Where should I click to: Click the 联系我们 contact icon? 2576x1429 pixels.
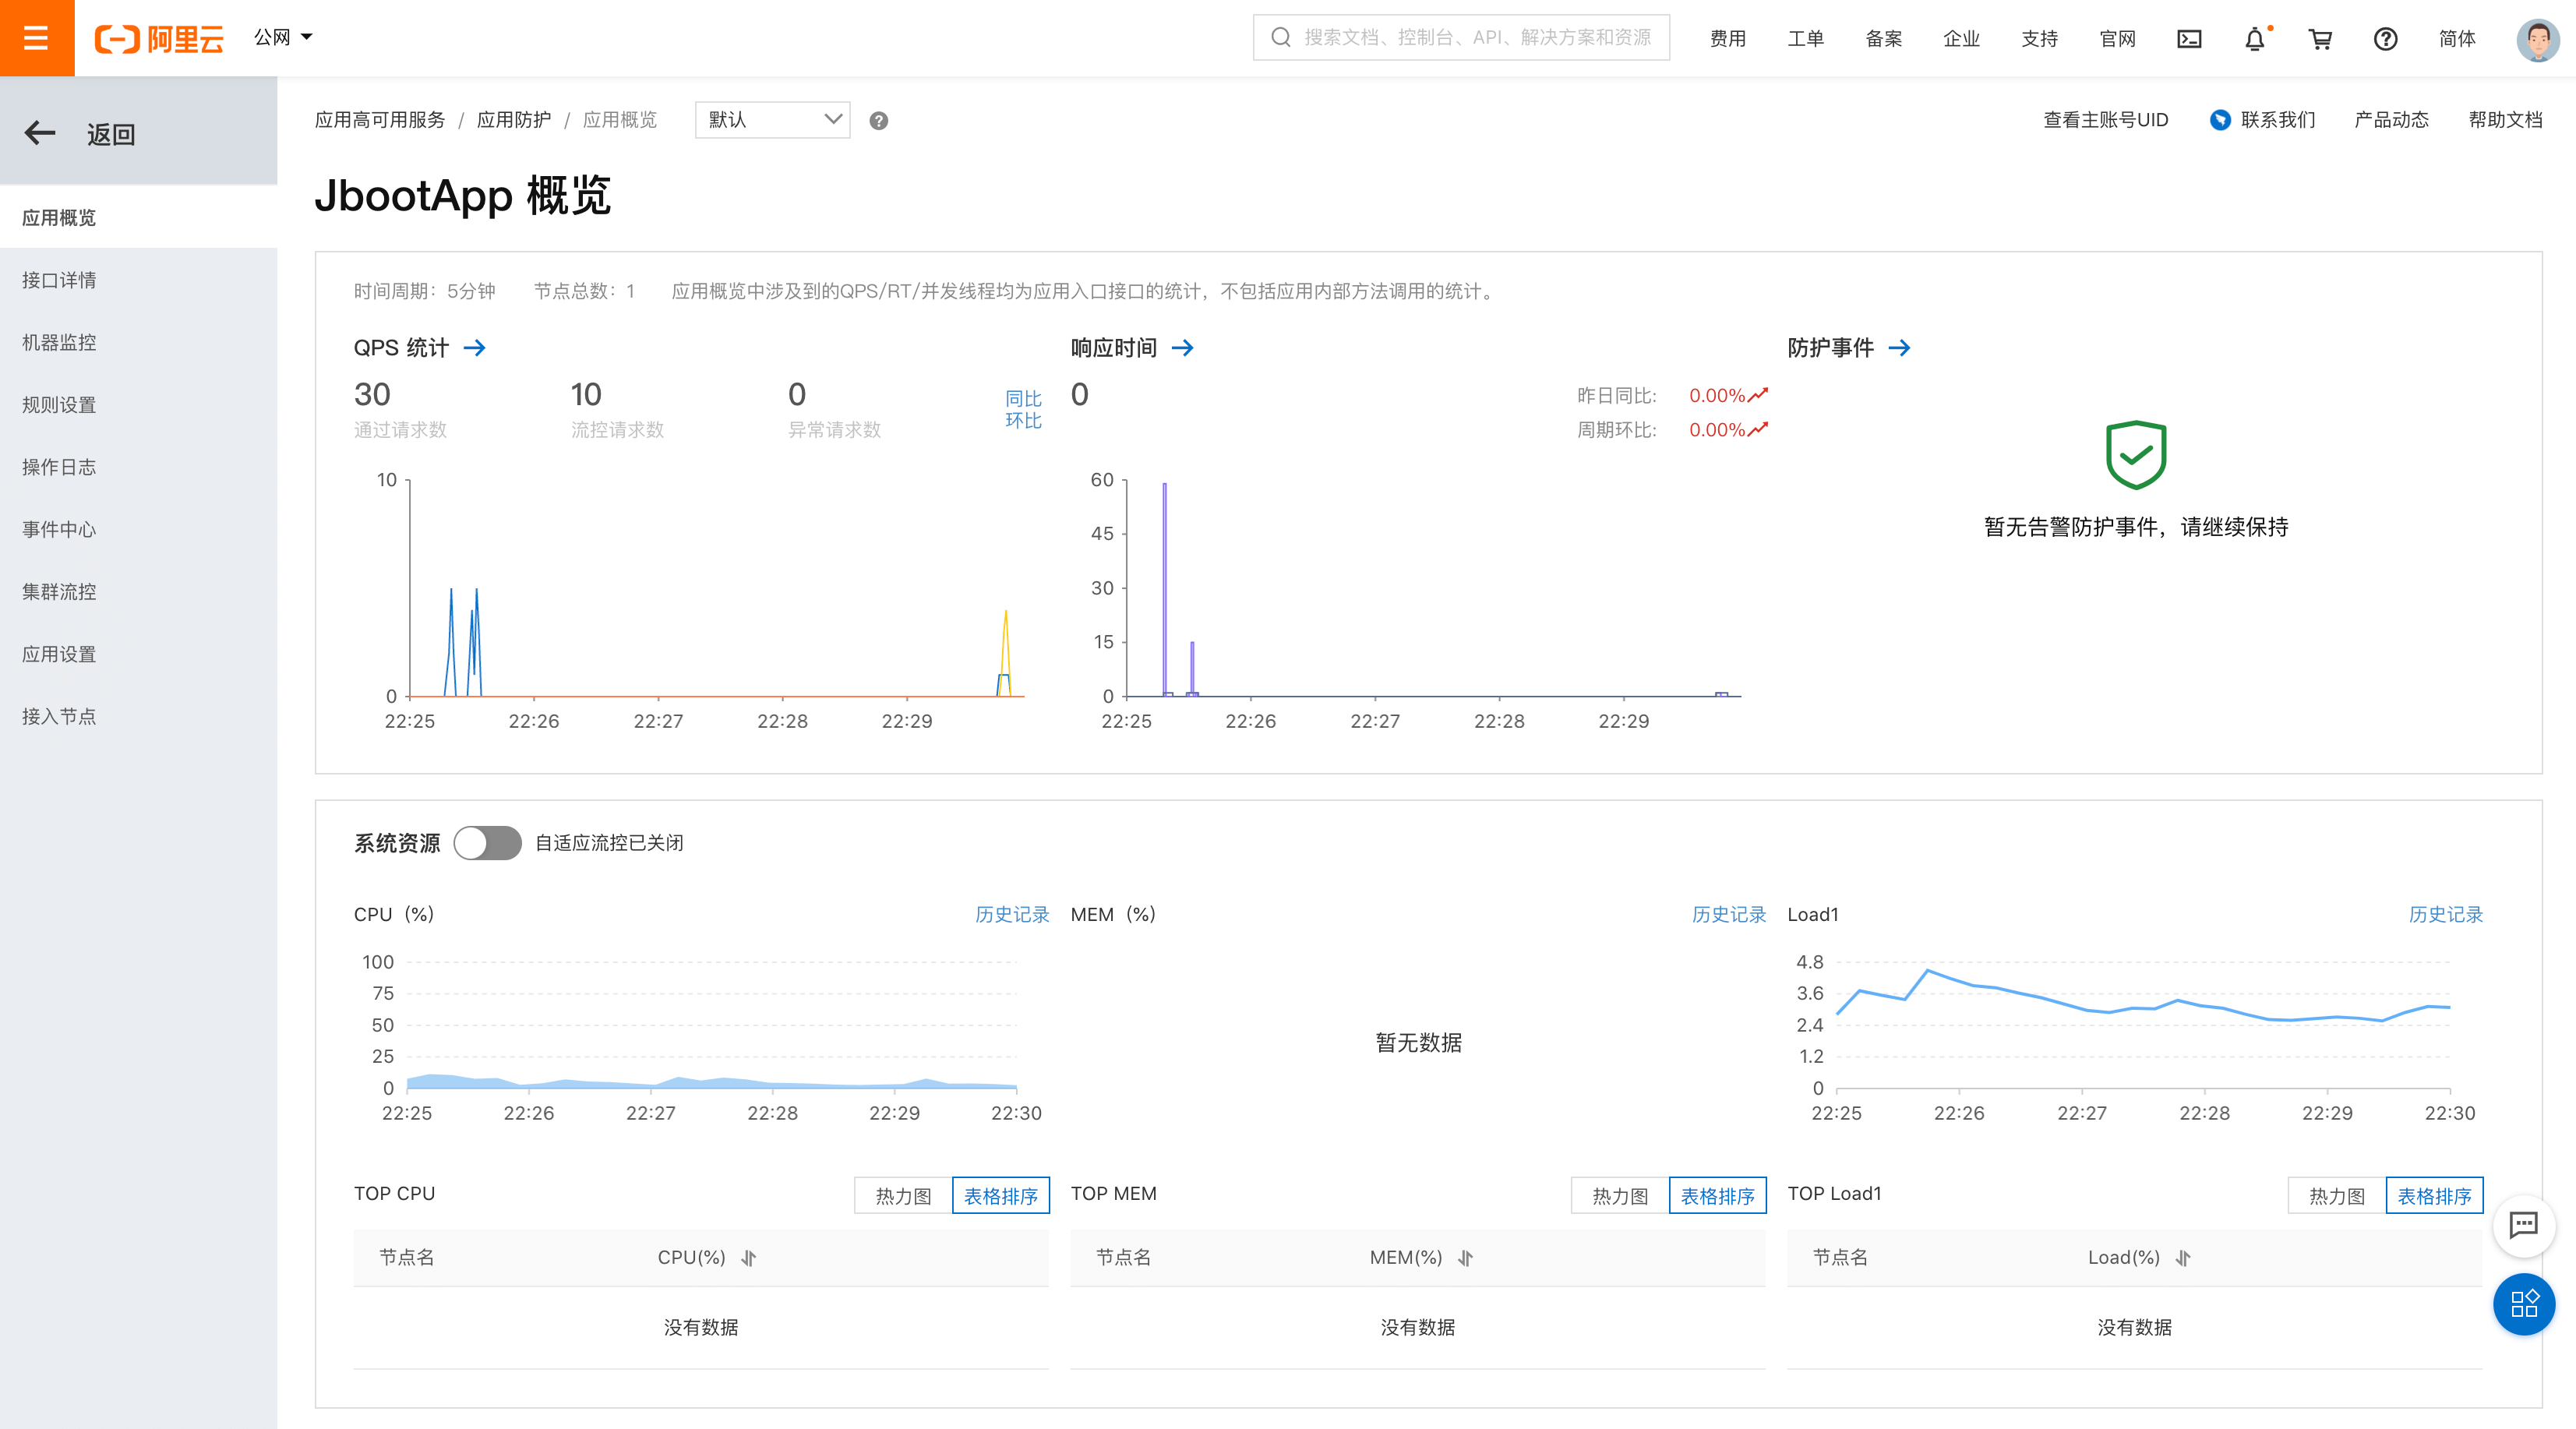pos(2220,120)
